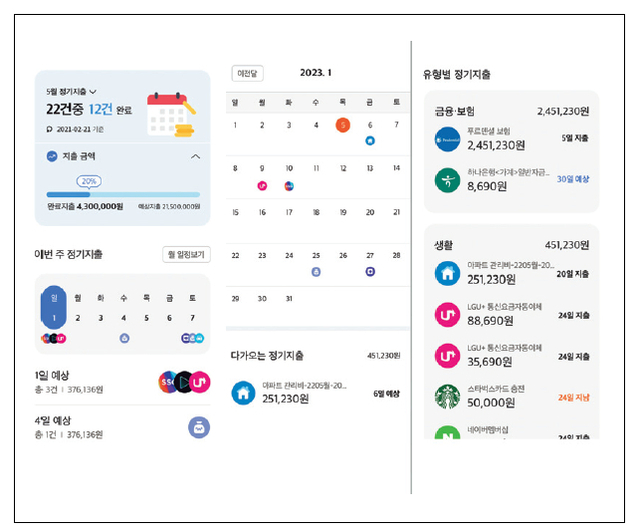Click the 24일 지남 status for 스타벅스카드 충전

tap(574, 397)
